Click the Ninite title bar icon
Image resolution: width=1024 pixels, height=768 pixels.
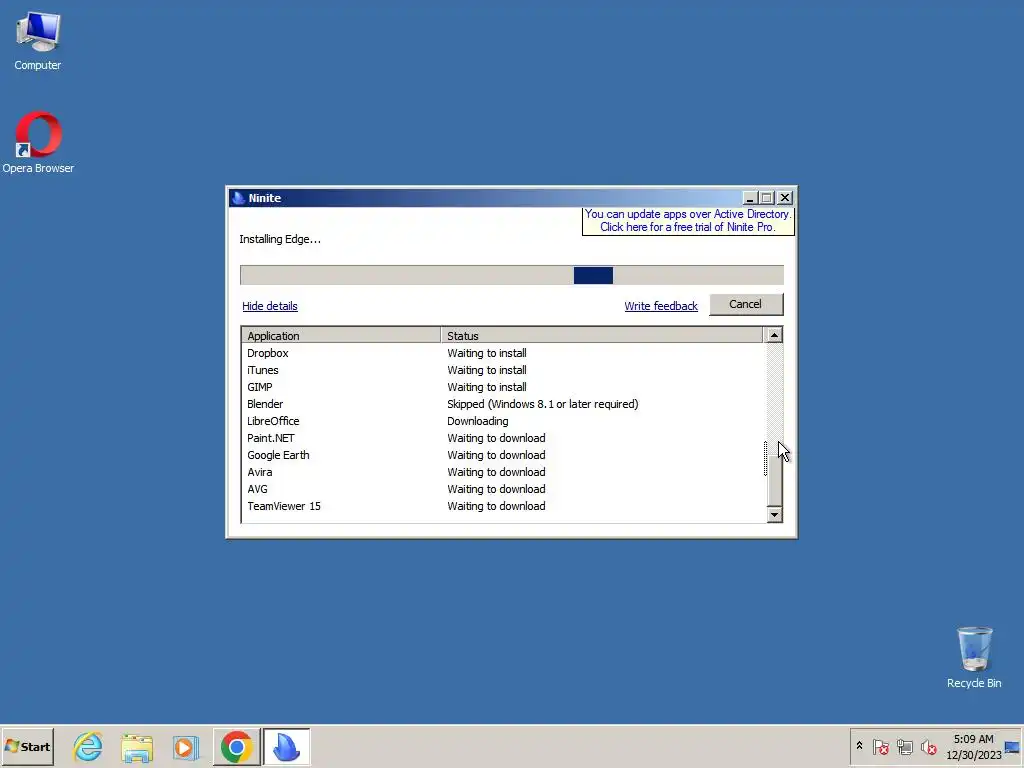click(238, 198)
